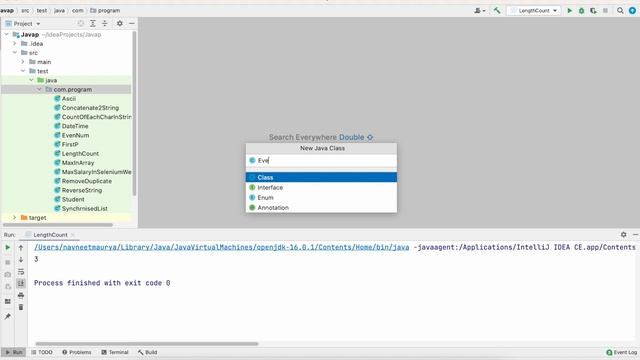Viewport: 640px width, 360px height.
Task: Open the Terminal tool window
Action: click(x=115, y=352)
